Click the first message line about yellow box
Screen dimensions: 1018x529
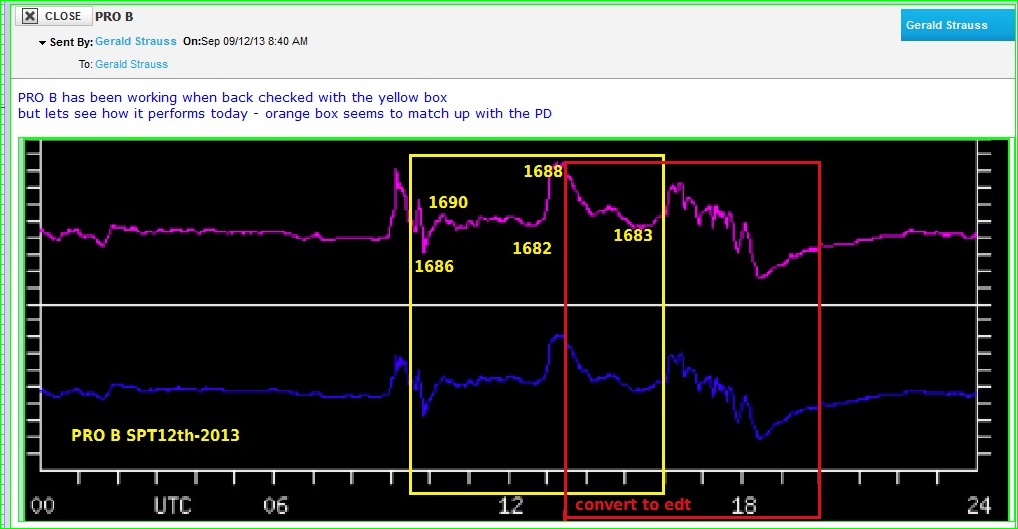click(232, 97)
